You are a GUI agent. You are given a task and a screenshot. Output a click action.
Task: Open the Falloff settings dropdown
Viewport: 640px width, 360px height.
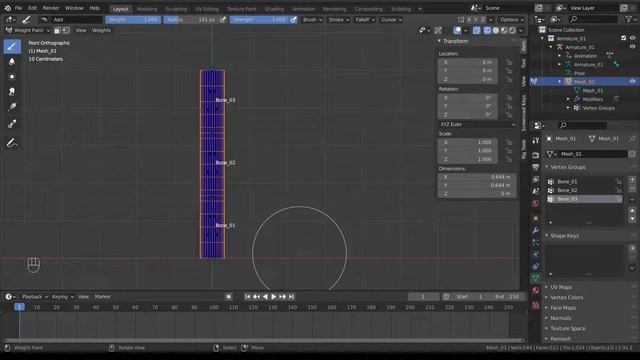(365, 20)
